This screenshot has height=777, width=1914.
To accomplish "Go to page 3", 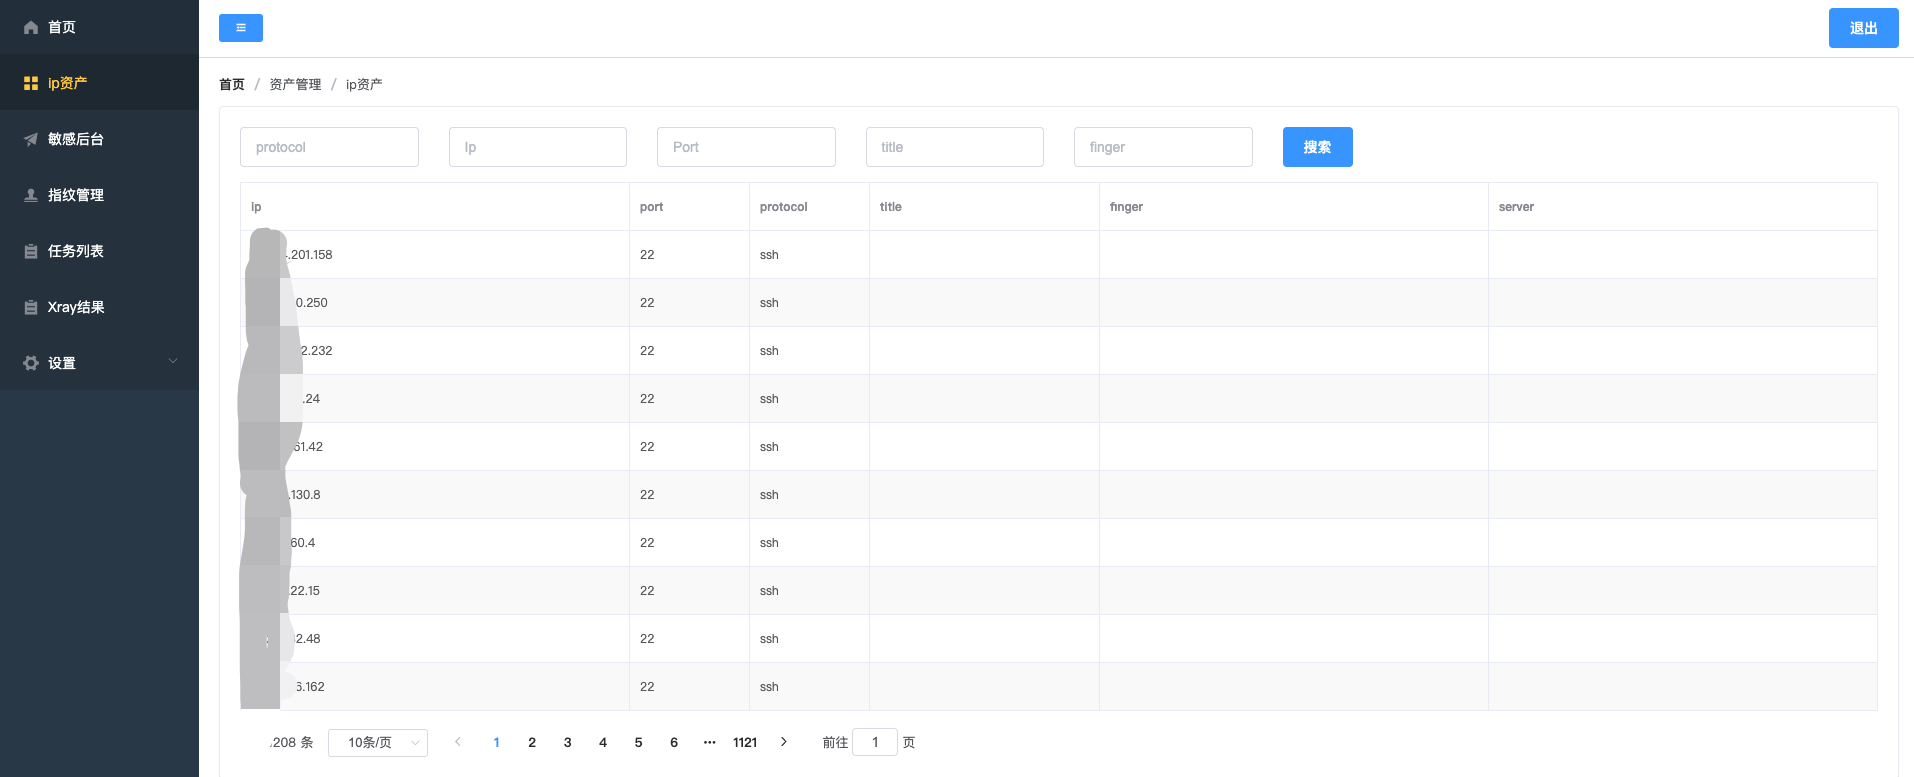I will 567,742.
